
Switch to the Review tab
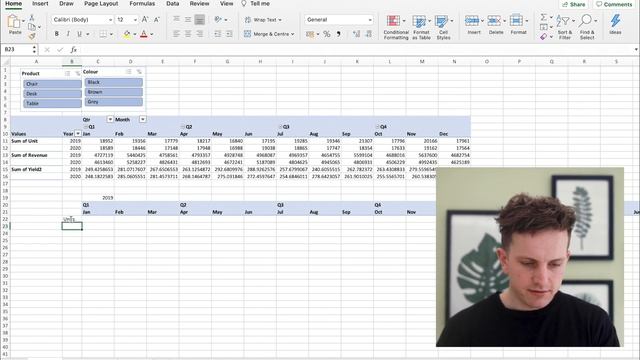199,3
